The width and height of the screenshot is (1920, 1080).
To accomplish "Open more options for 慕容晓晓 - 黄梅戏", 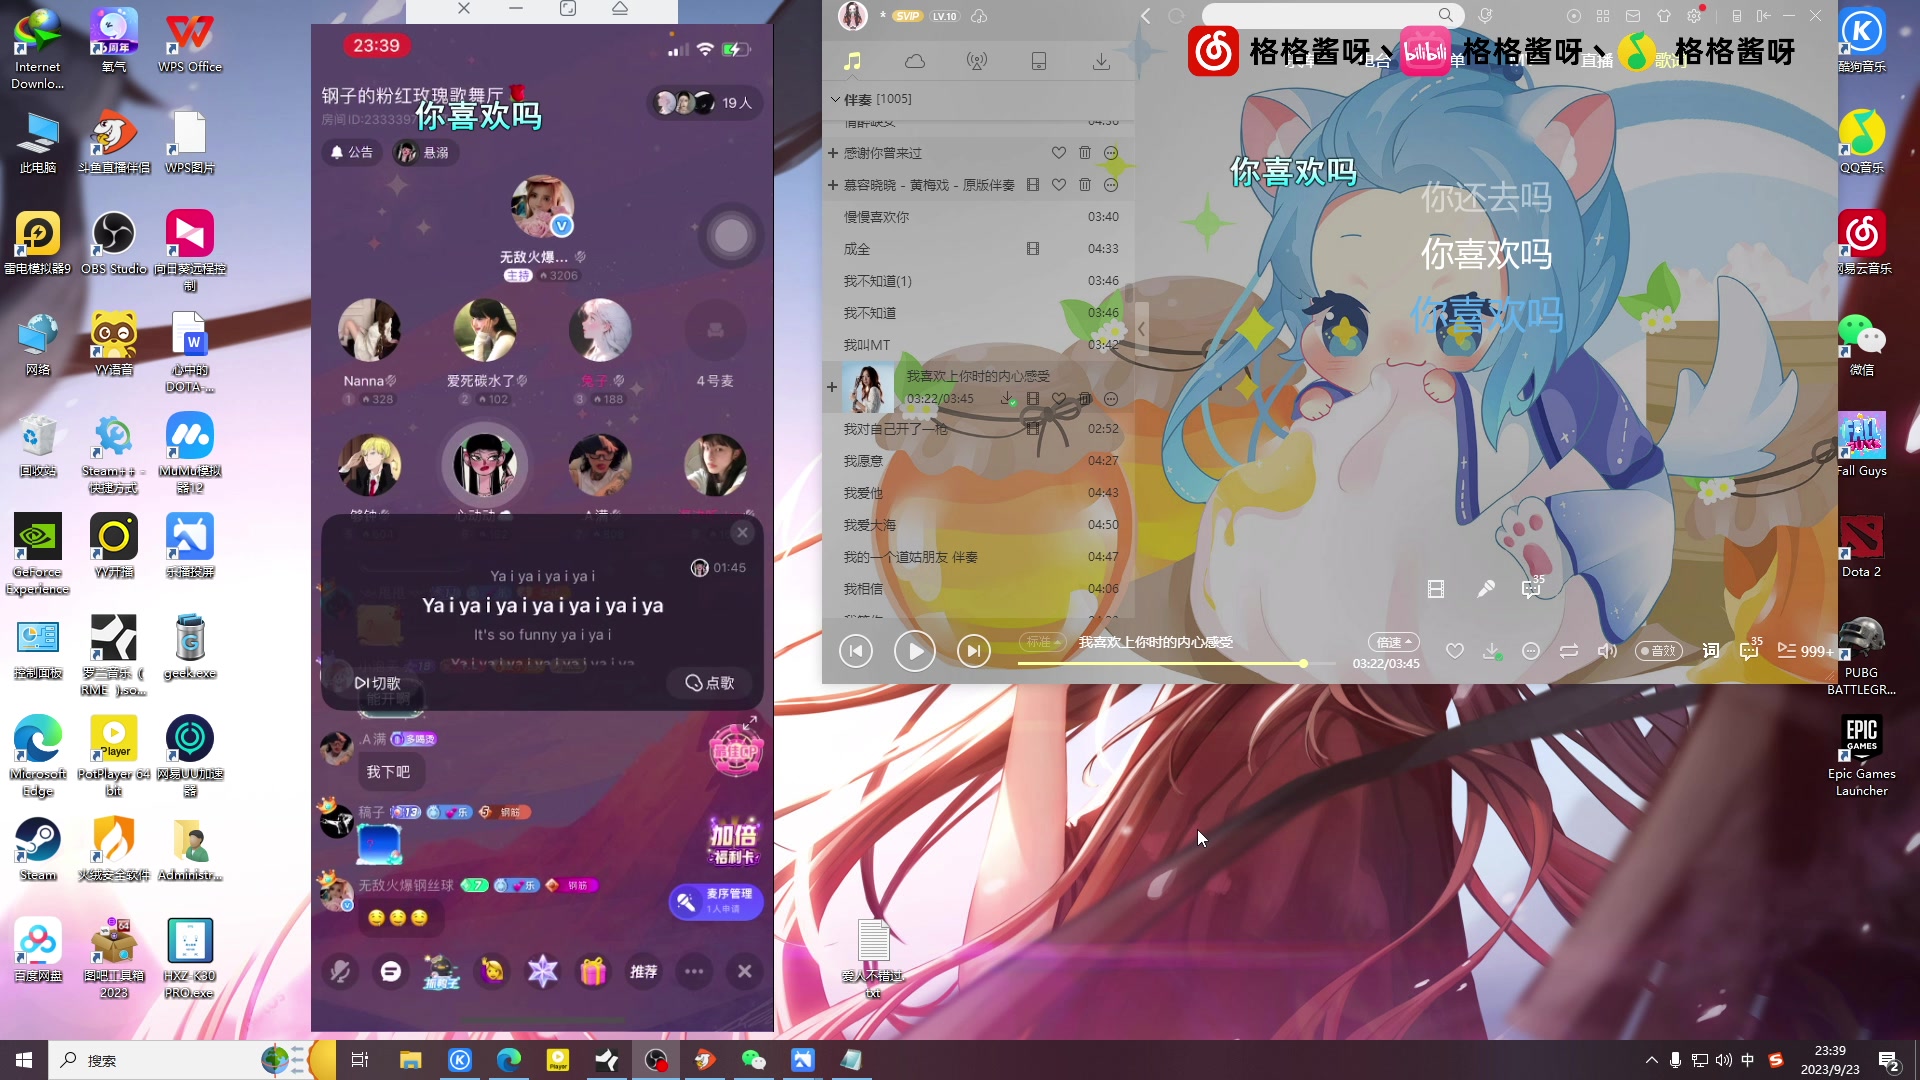I will (1111, 185).
